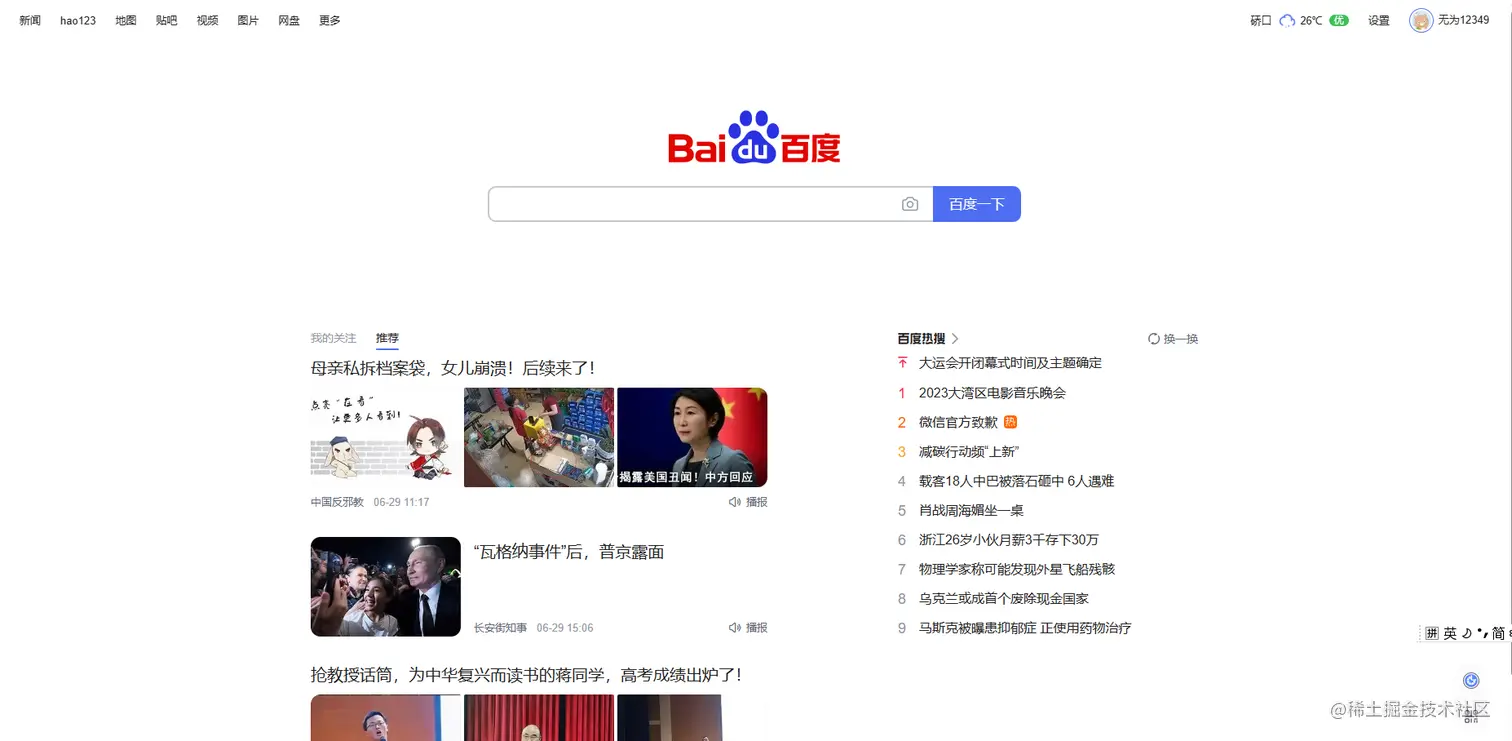This screenshot has width=1512, height=741.
Task: Expand 百度热搜 with the chevron arrow
Action: pos(955,339)
